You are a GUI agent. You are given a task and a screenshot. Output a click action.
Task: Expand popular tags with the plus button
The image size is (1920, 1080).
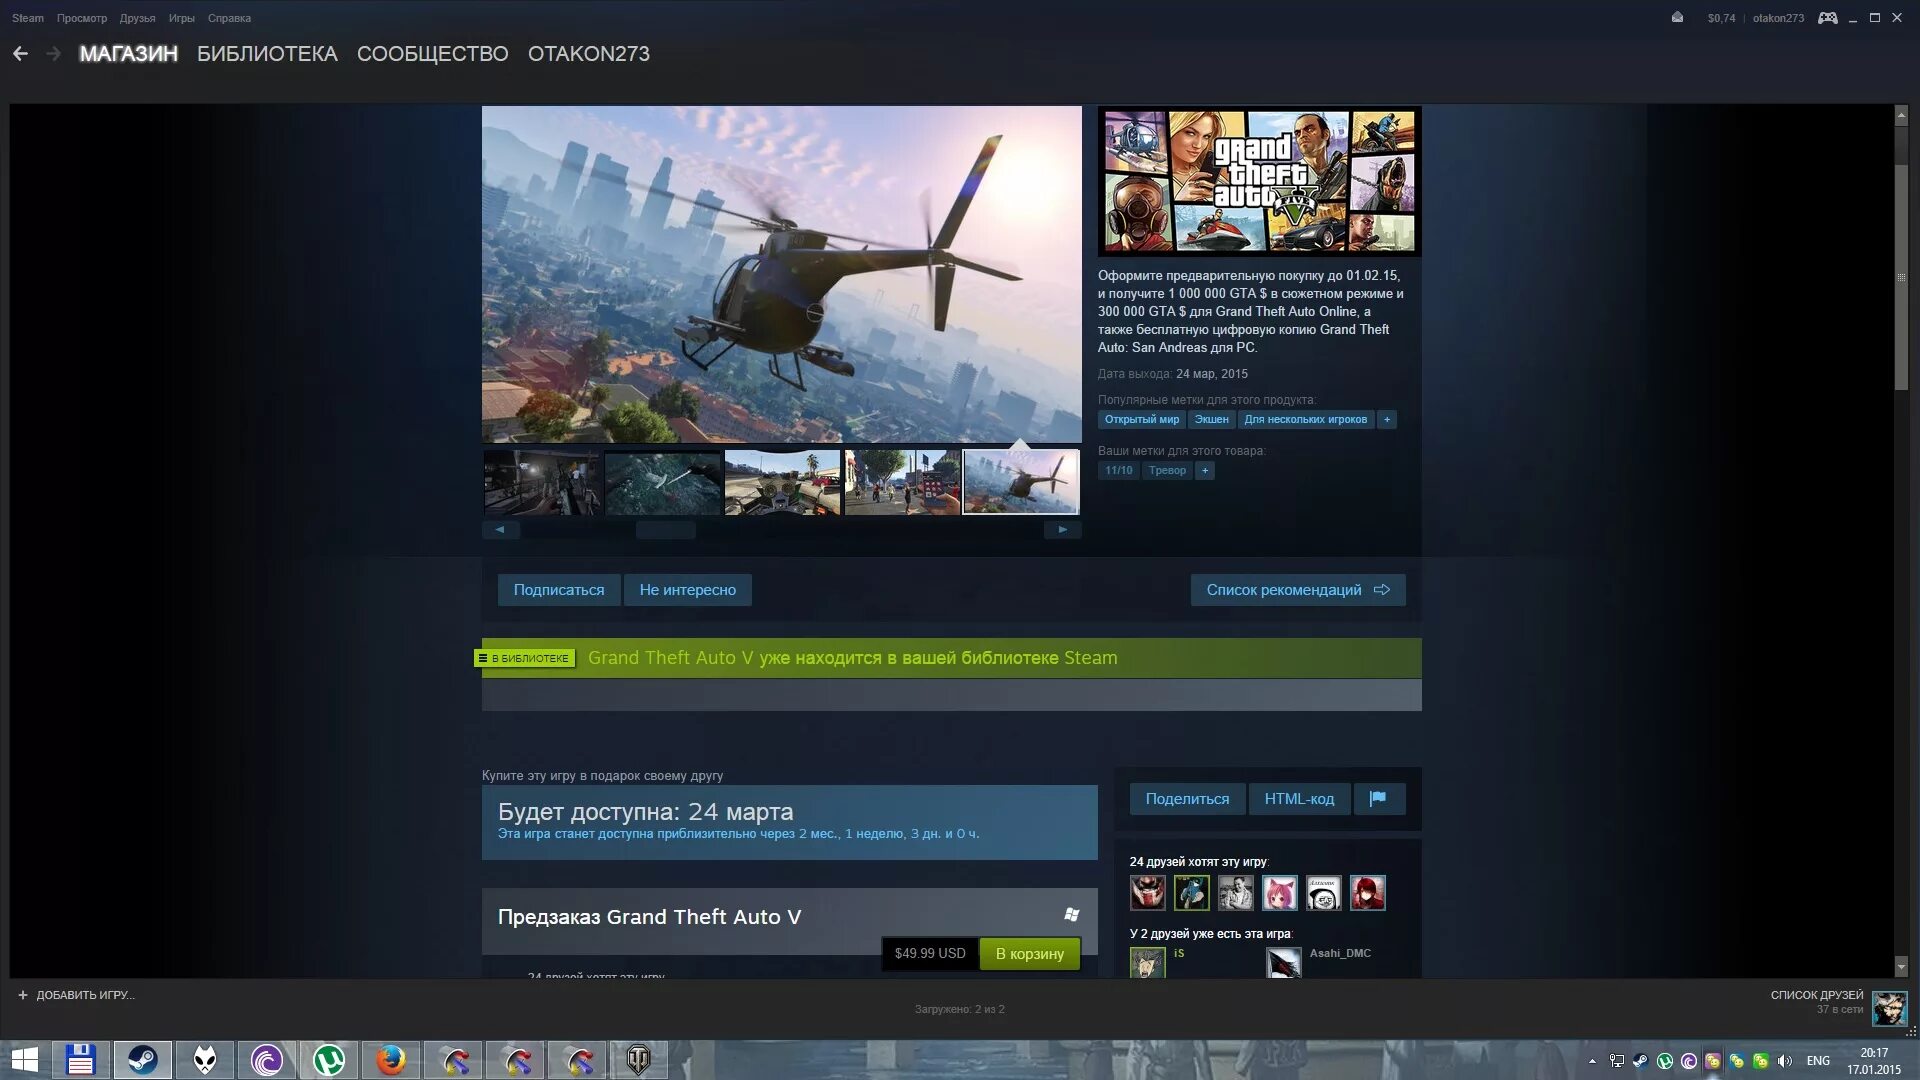point(1385,419)
